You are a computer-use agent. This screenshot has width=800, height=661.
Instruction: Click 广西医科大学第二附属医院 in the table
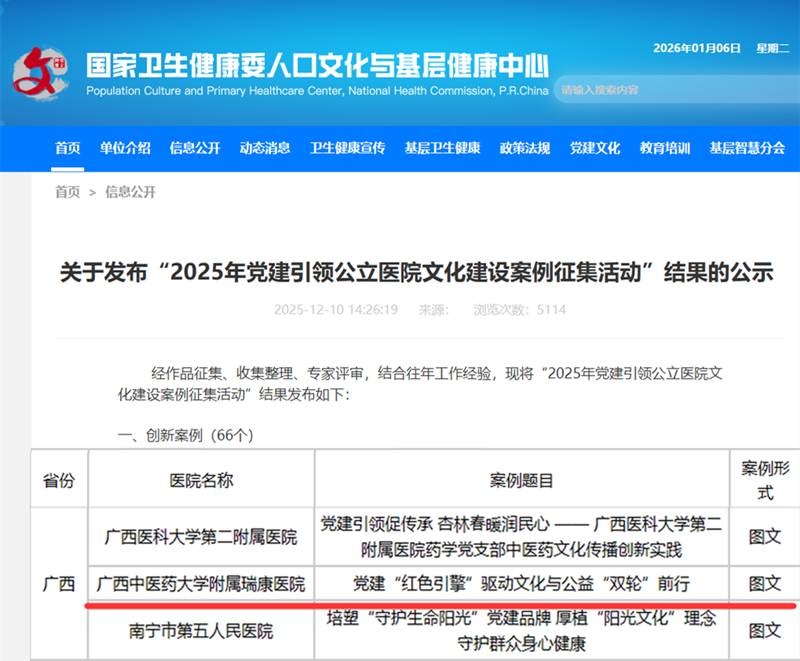[x=200, y=535]
